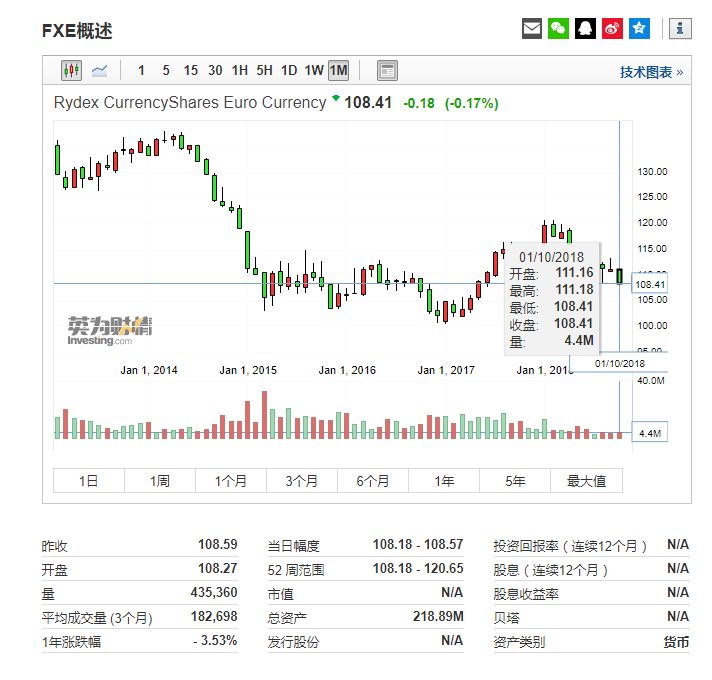
Task: Click the 开盘 value 108.27
Action: (218, 568)
